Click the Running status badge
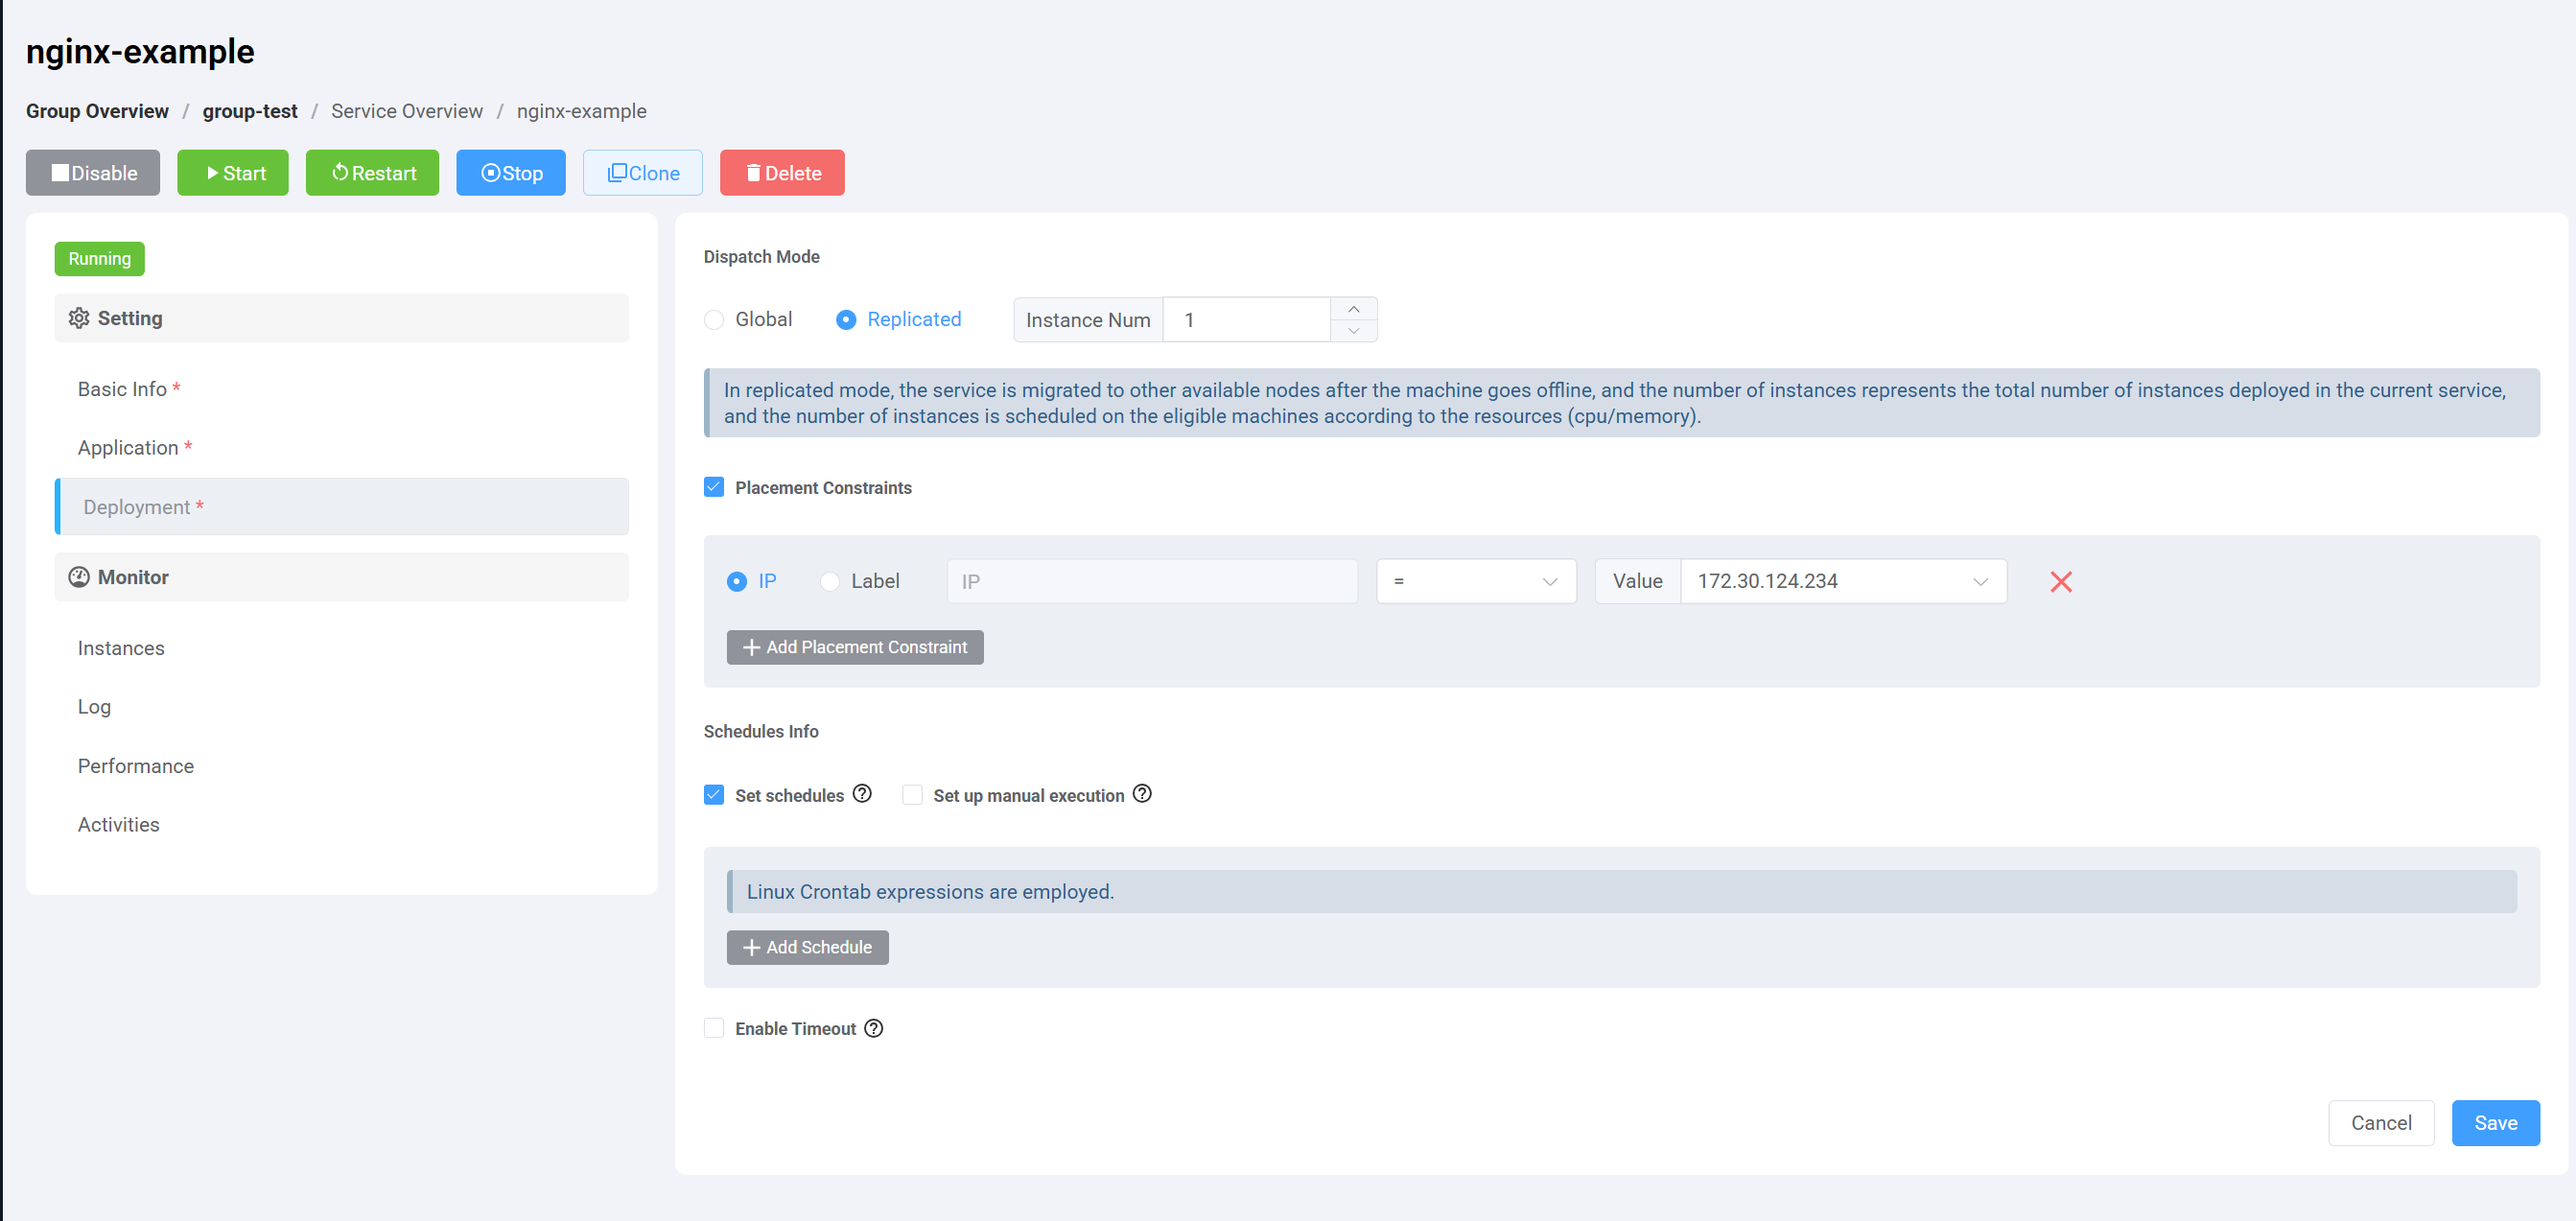Image resolution: width=2576 pixels, height=1221 pixels. [x=100, y=259]
